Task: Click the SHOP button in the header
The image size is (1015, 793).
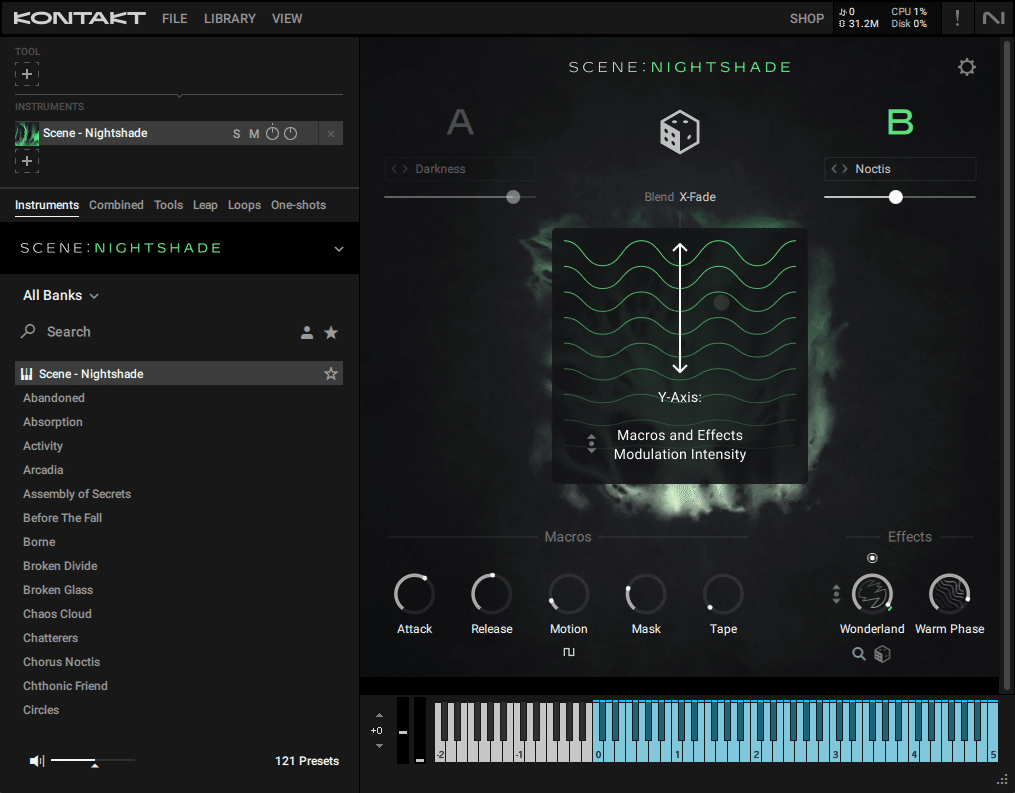Action: coord(806,18)
